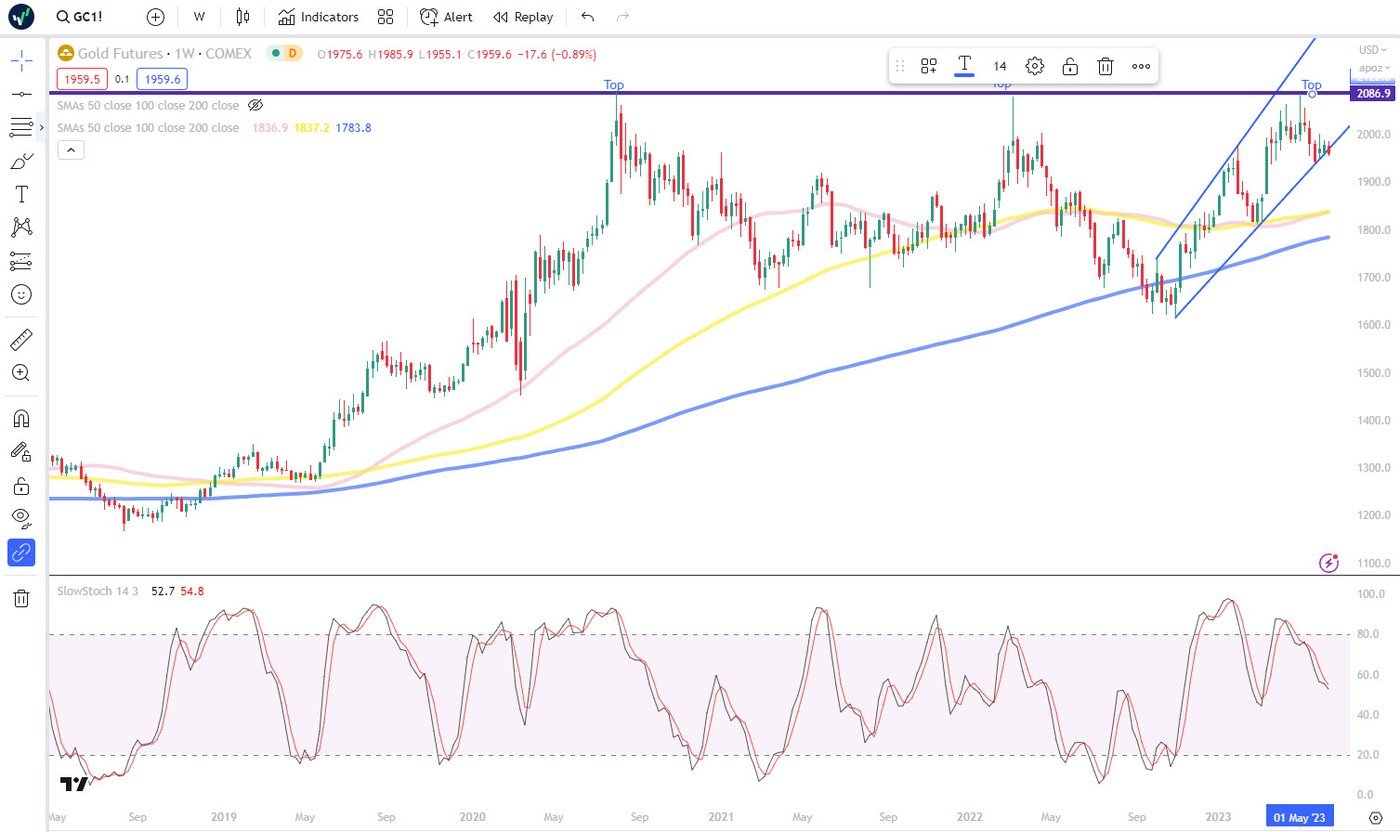Image resolution: width=1400 pixels, height=832 pixels.
Task: Change text color in floating toolbar
Action: point(964,66)
